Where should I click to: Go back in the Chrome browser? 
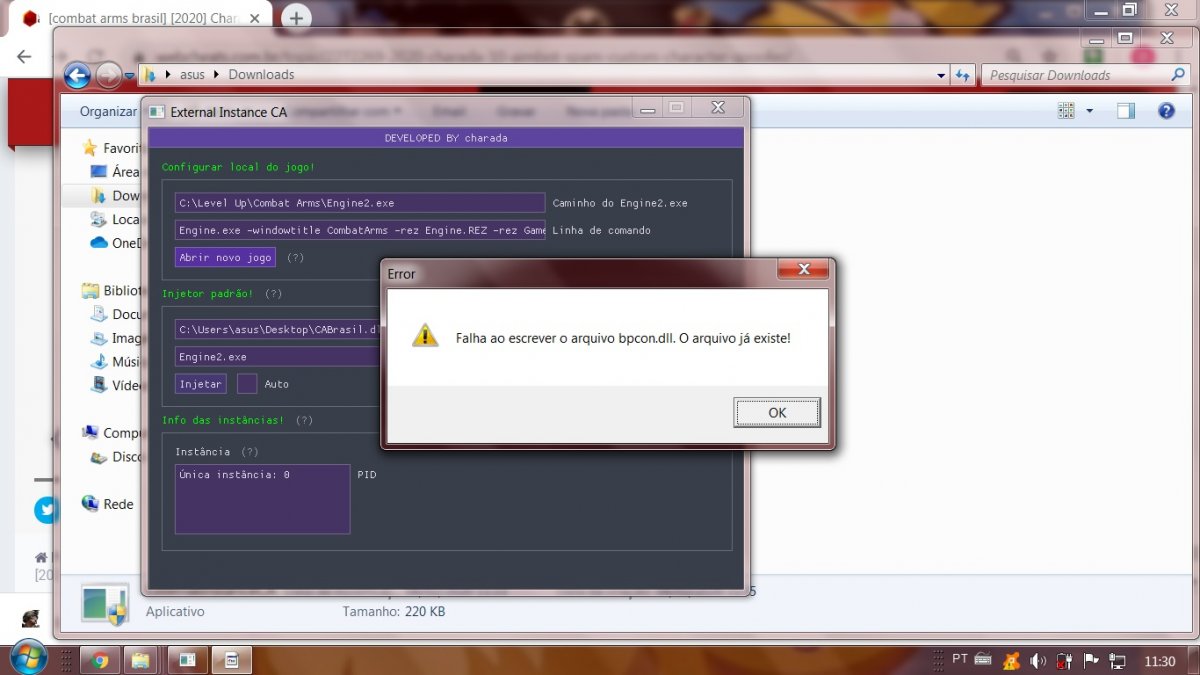(x=24, y=56)
